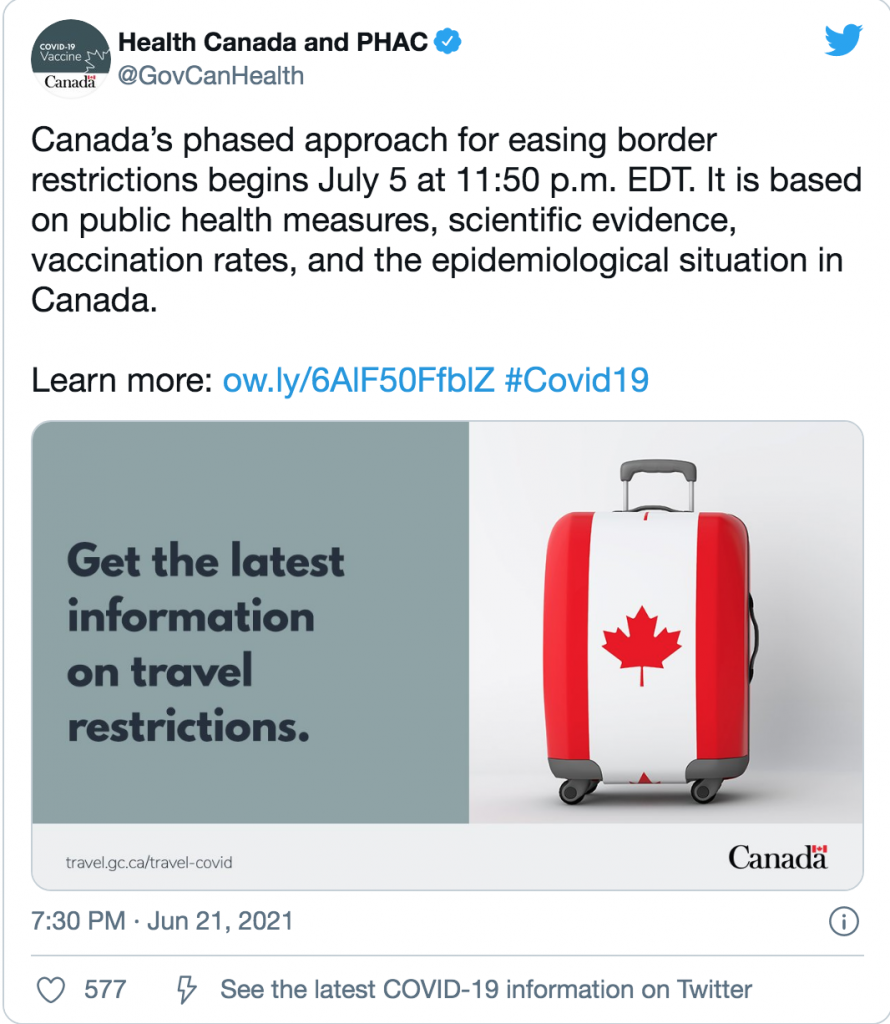Open the @GovCanHealth handle
This screenshot has height=1024, width=890.
(x=211, y=76)
